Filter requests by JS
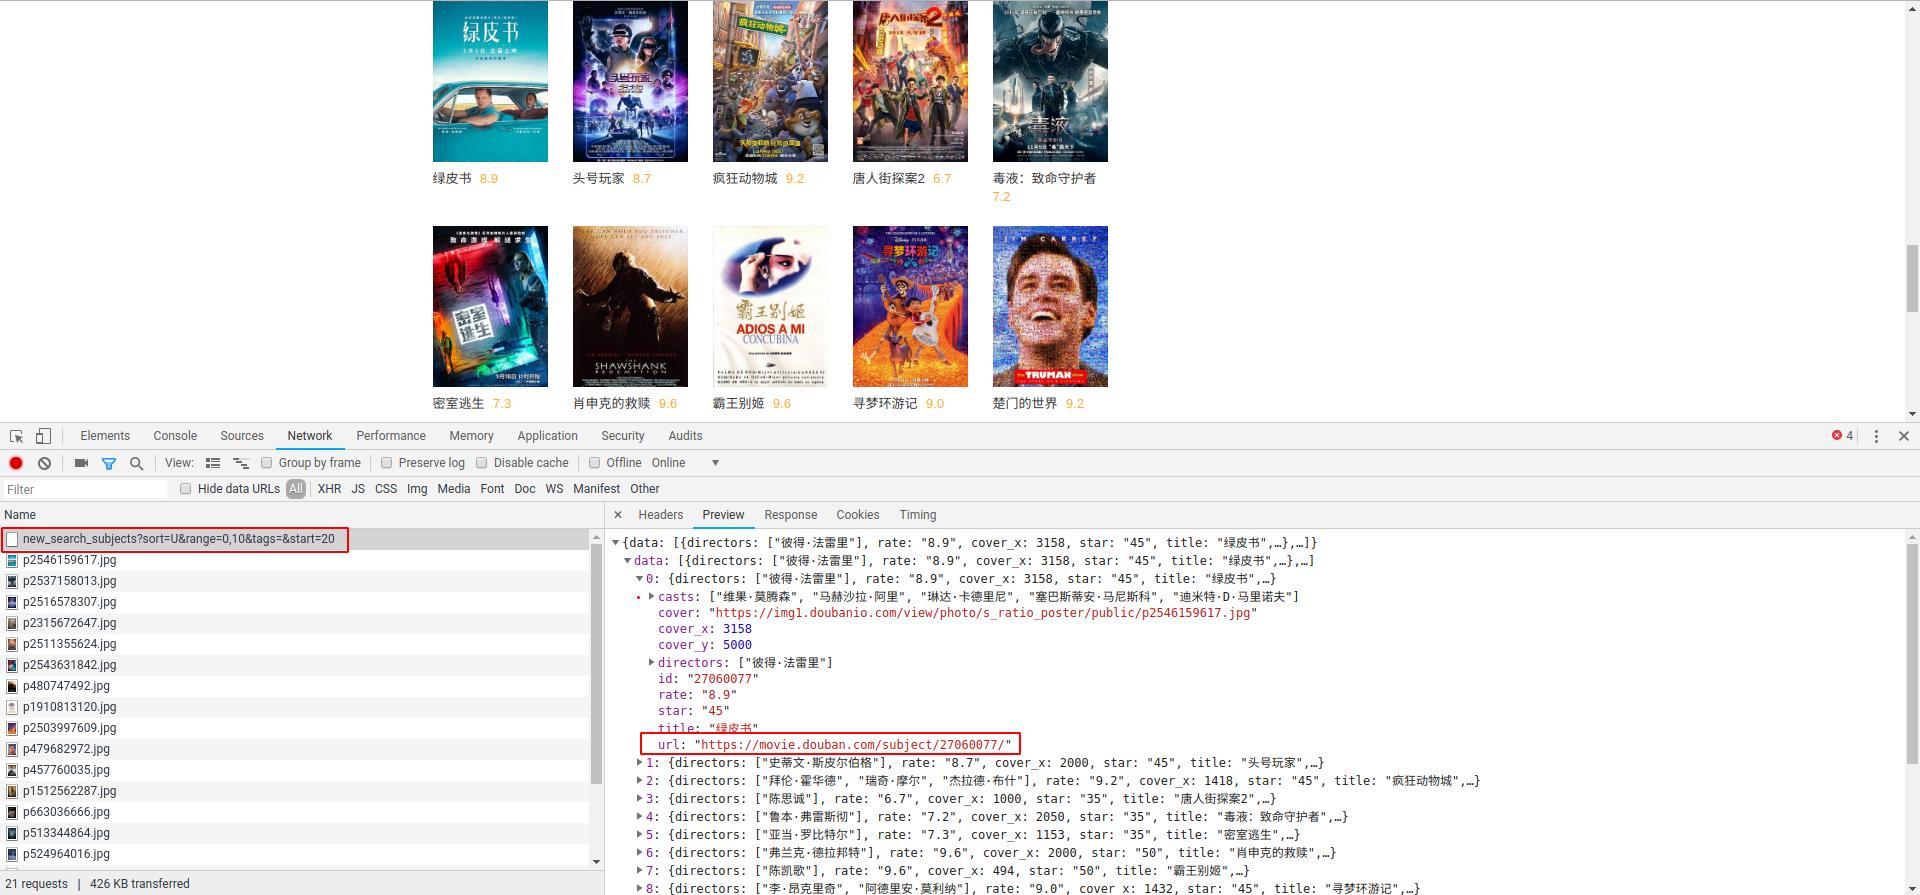Viewport: 1920px width, 895px height. click(x=358, y=489)
